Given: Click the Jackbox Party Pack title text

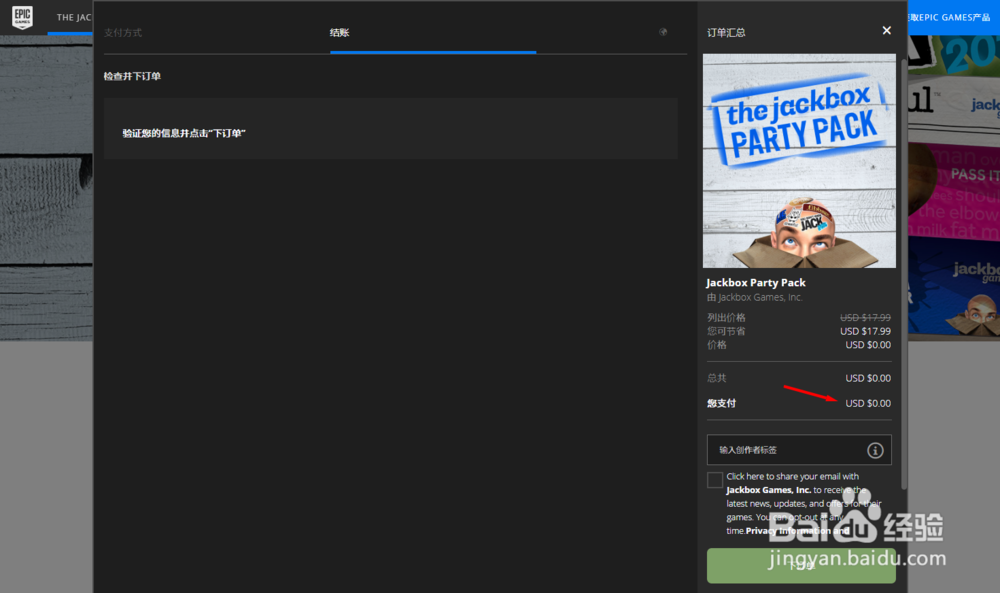Looking at the screenshot, I should 756,282.
